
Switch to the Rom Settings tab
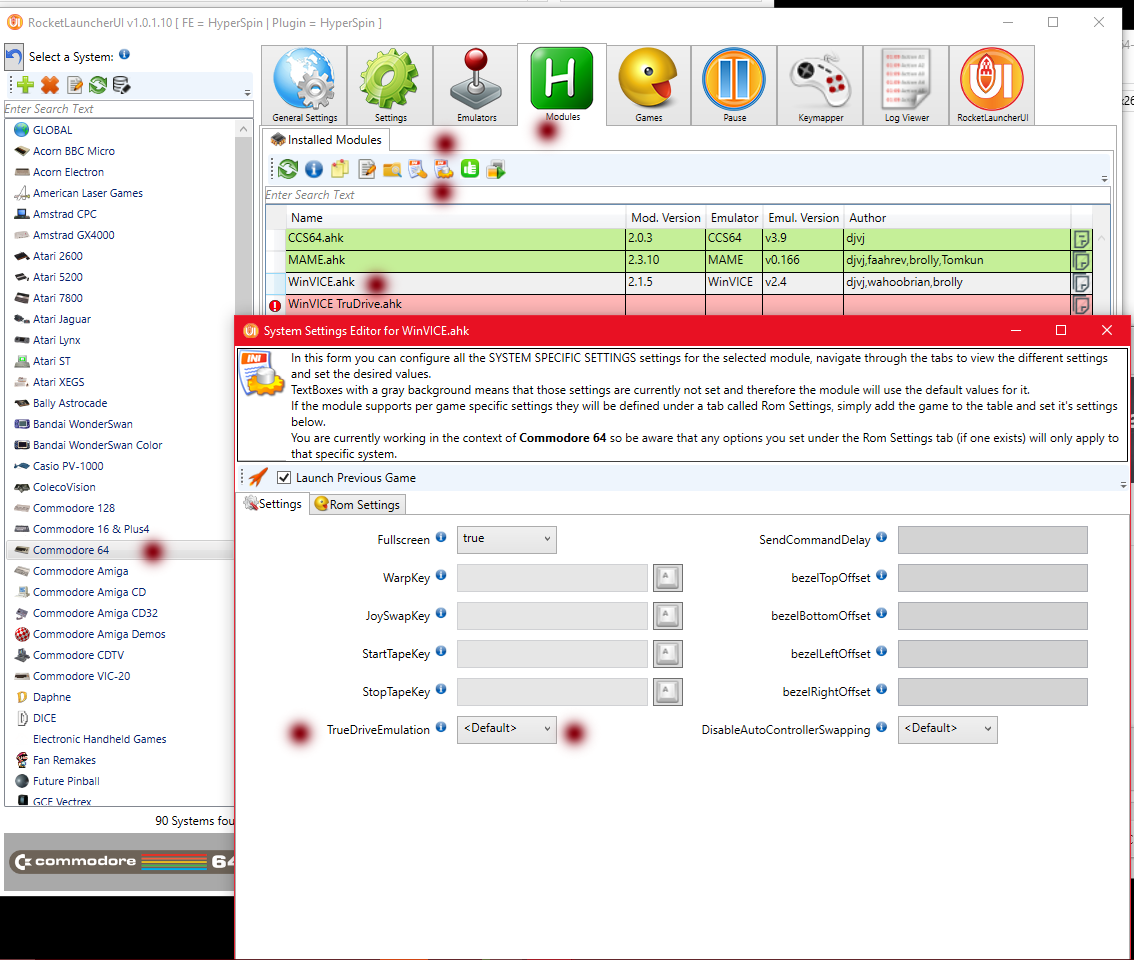[x=357, y=505]
